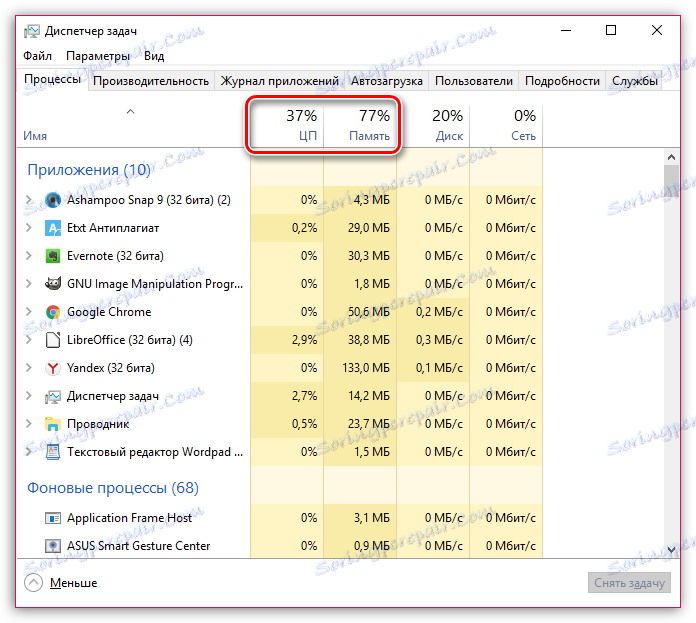The height and width of the screenshot is (623, 696).
Task: Select the Google Chrome process name
Action: [x=109, y=312]
